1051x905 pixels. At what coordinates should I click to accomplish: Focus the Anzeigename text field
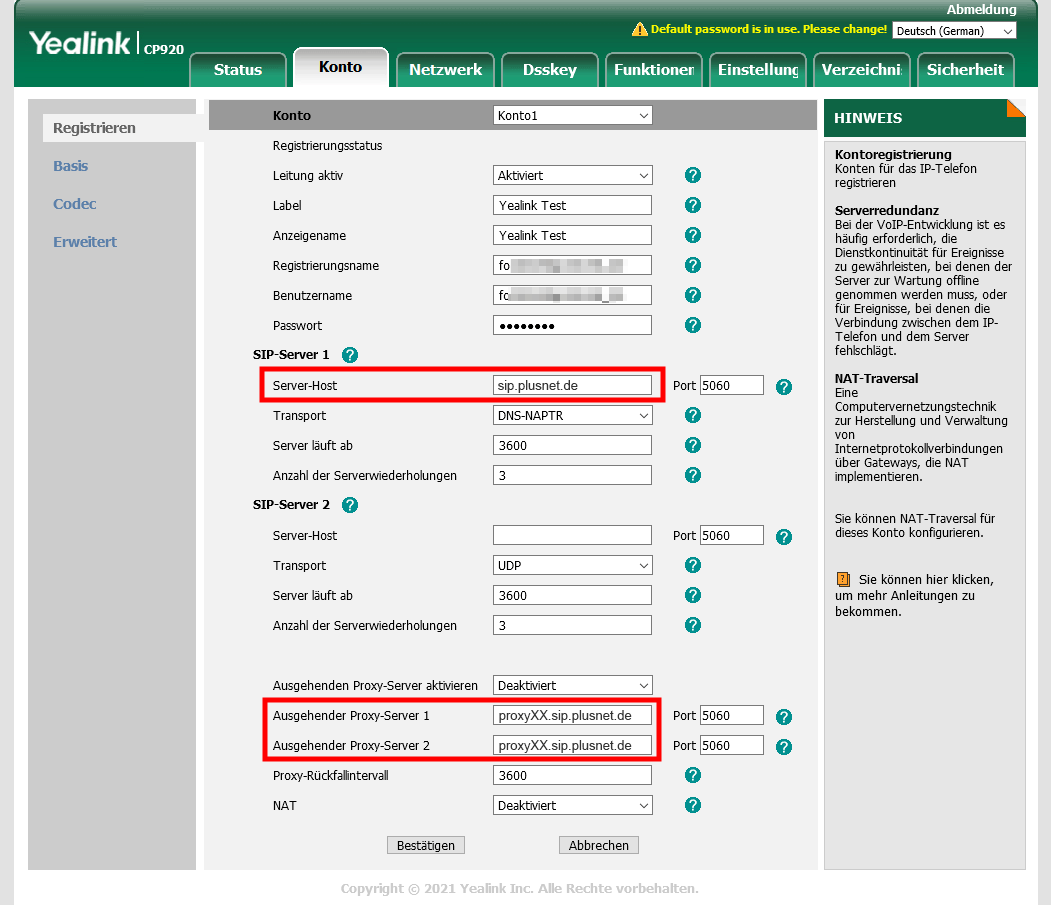(x=572, y=235)
